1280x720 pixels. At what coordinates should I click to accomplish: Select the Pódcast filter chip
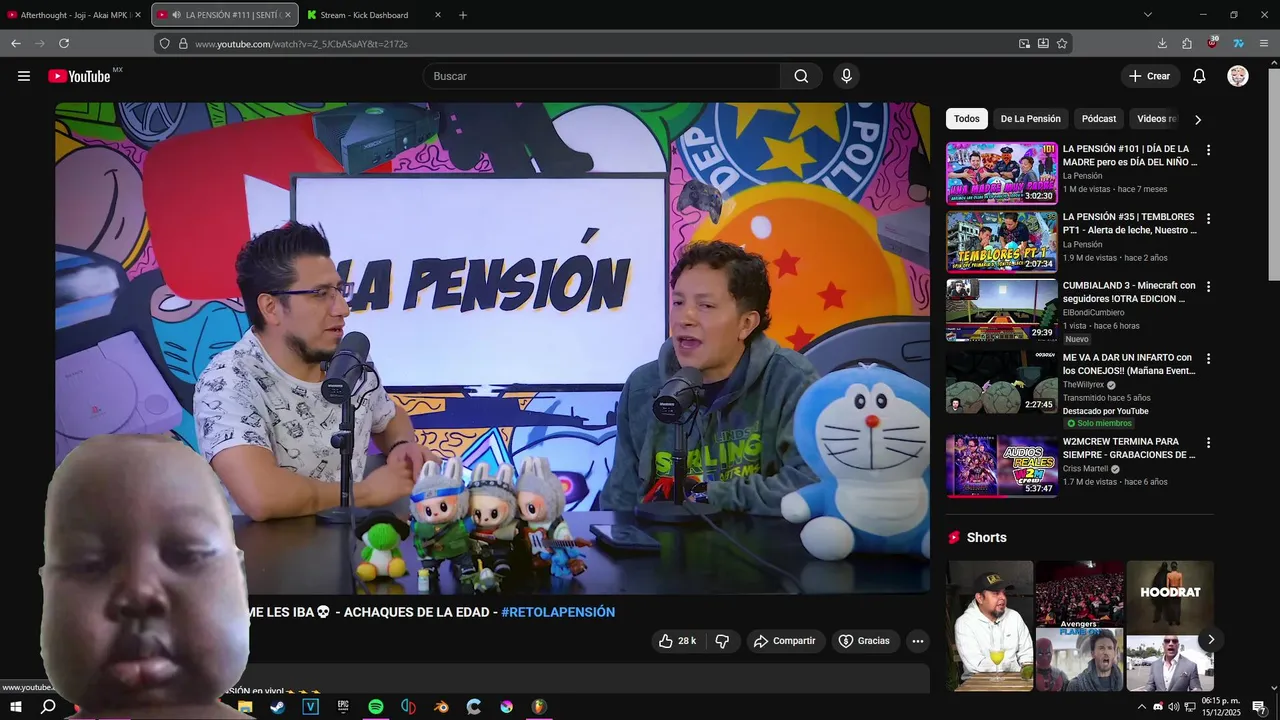point(1099,118)
